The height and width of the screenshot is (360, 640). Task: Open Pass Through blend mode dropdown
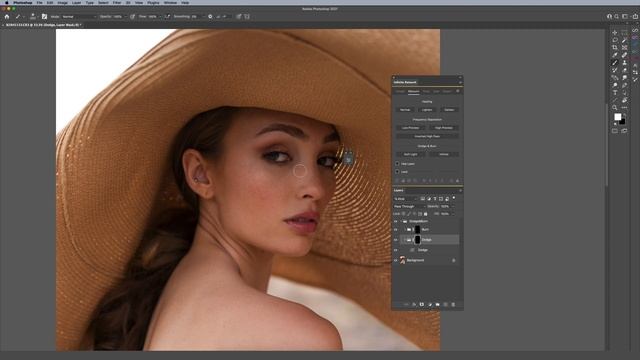click(x=409, y=207)
